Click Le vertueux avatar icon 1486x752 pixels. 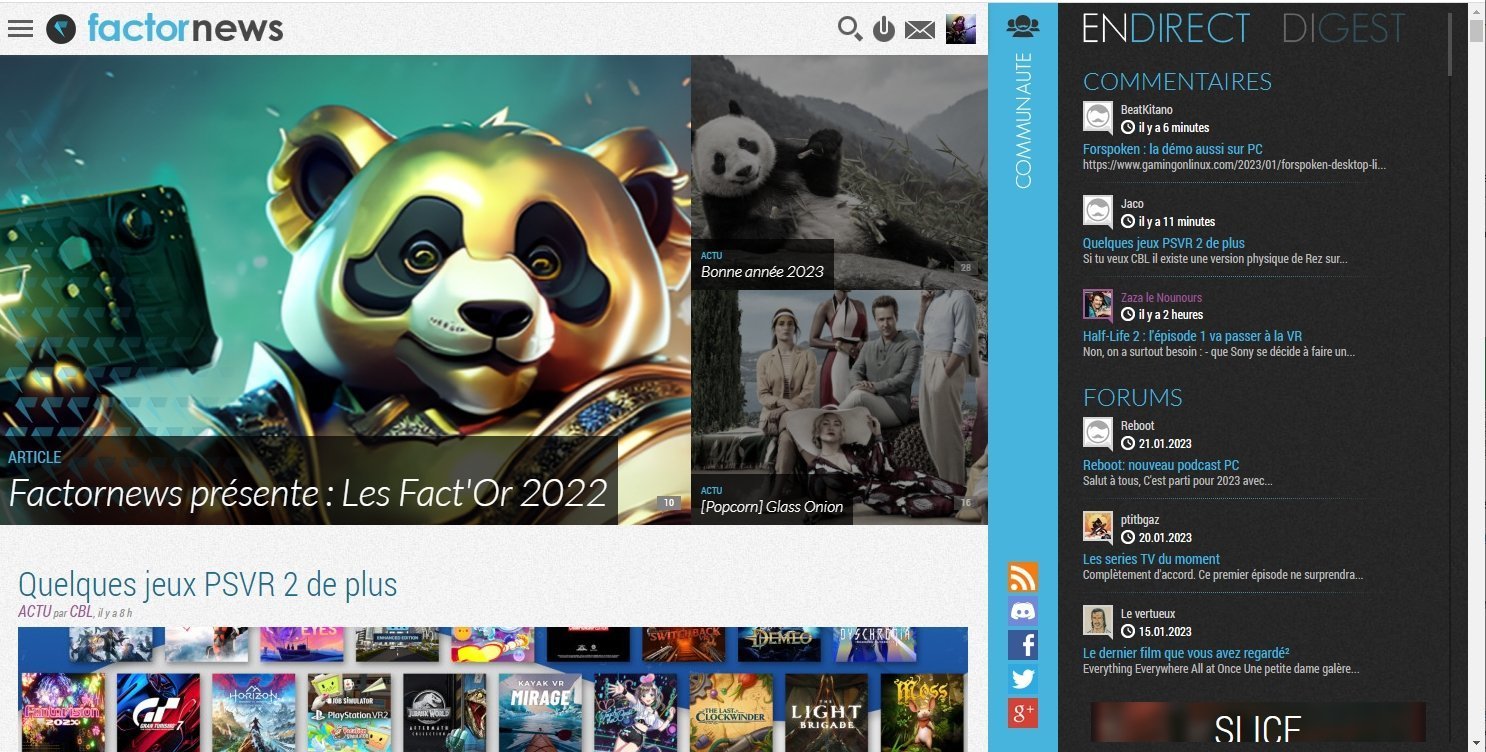point(1098,622)
